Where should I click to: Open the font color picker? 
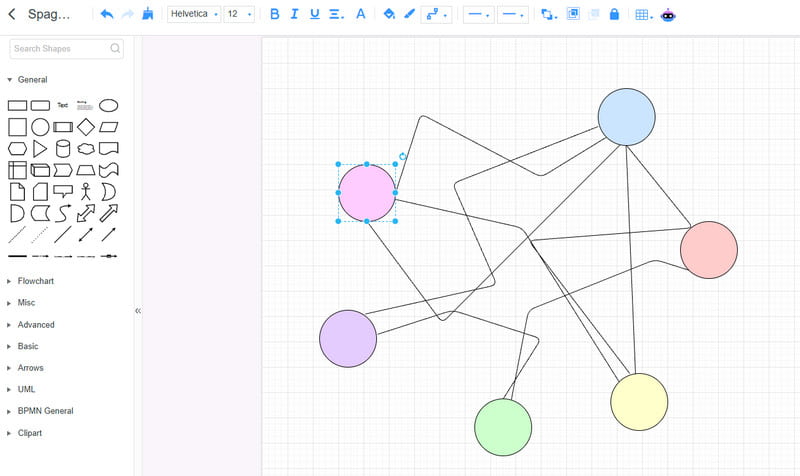click(361, 14)
